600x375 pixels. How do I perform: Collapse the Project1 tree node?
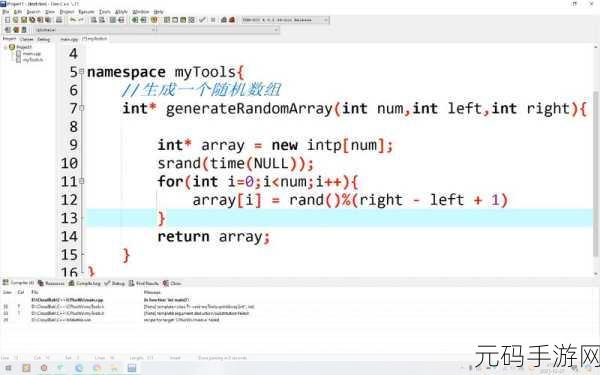(5, 47)
